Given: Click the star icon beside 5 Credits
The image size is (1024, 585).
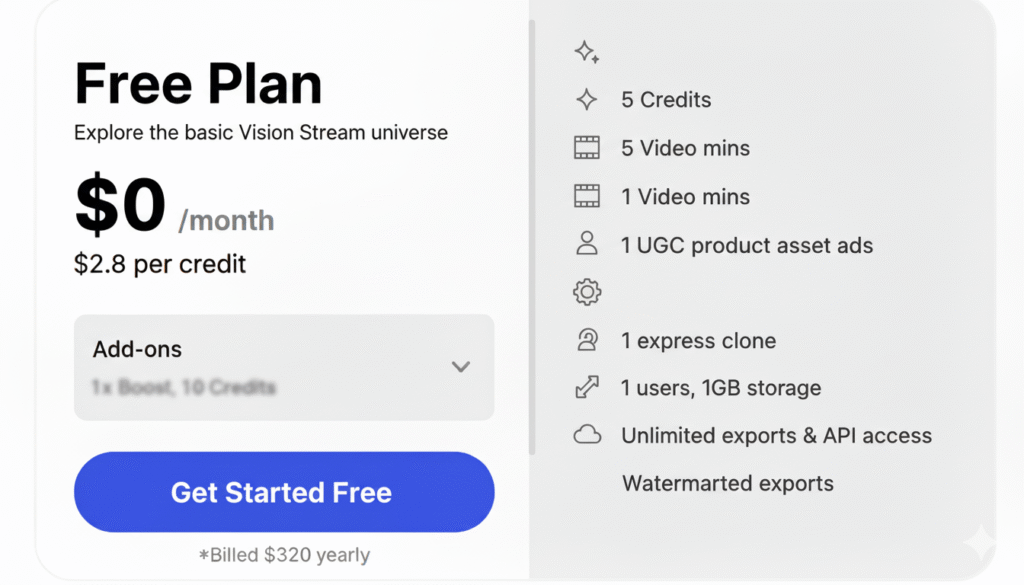Looking at the screenshot, I should coord(587,100).
